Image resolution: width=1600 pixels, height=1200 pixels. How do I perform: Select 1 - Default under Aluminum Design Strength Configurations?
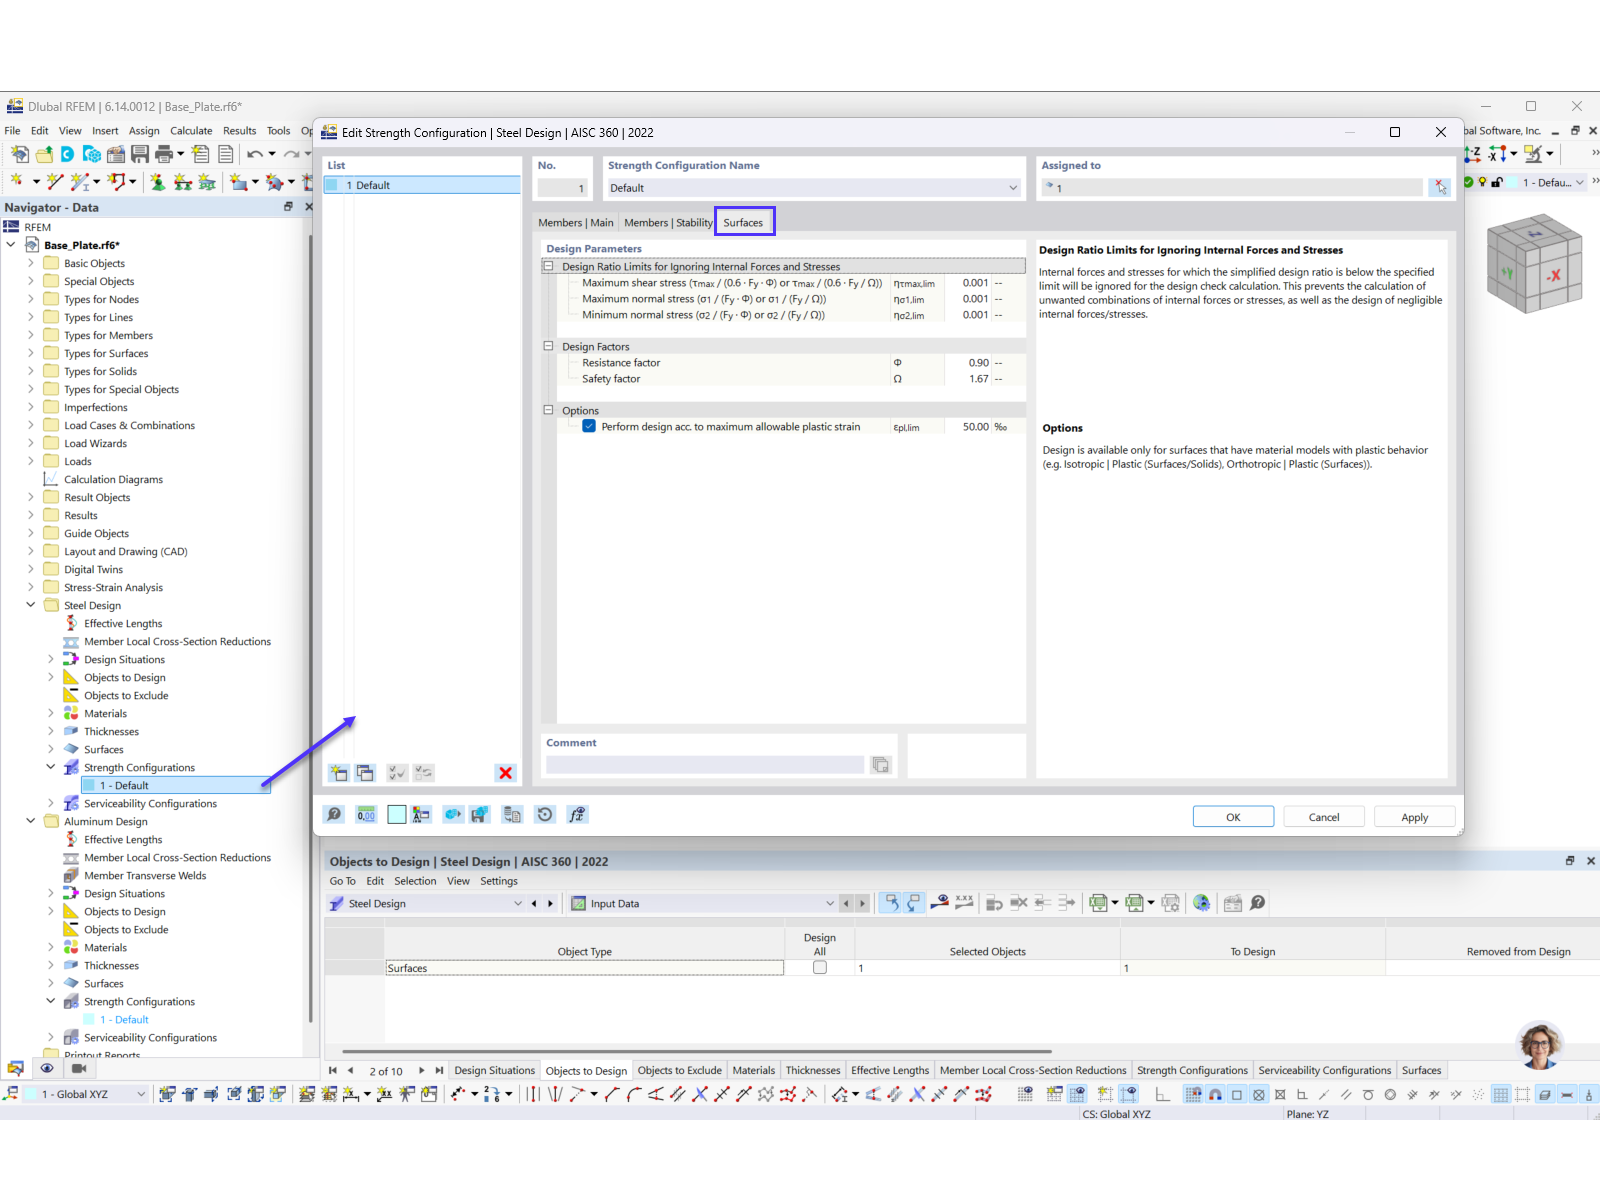124,1020
